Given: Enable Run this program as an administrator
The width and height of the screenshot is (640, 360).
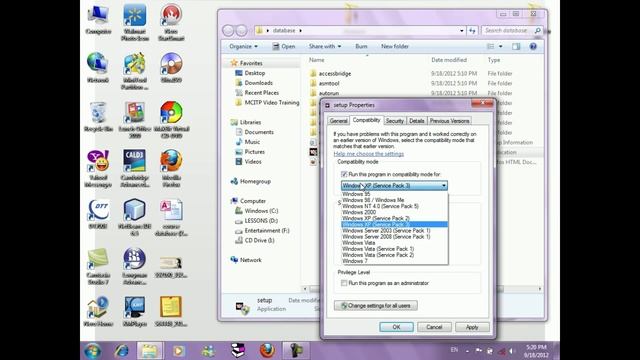Looking at the screenshot, I should pyautogui.click(x=344, y=283).
